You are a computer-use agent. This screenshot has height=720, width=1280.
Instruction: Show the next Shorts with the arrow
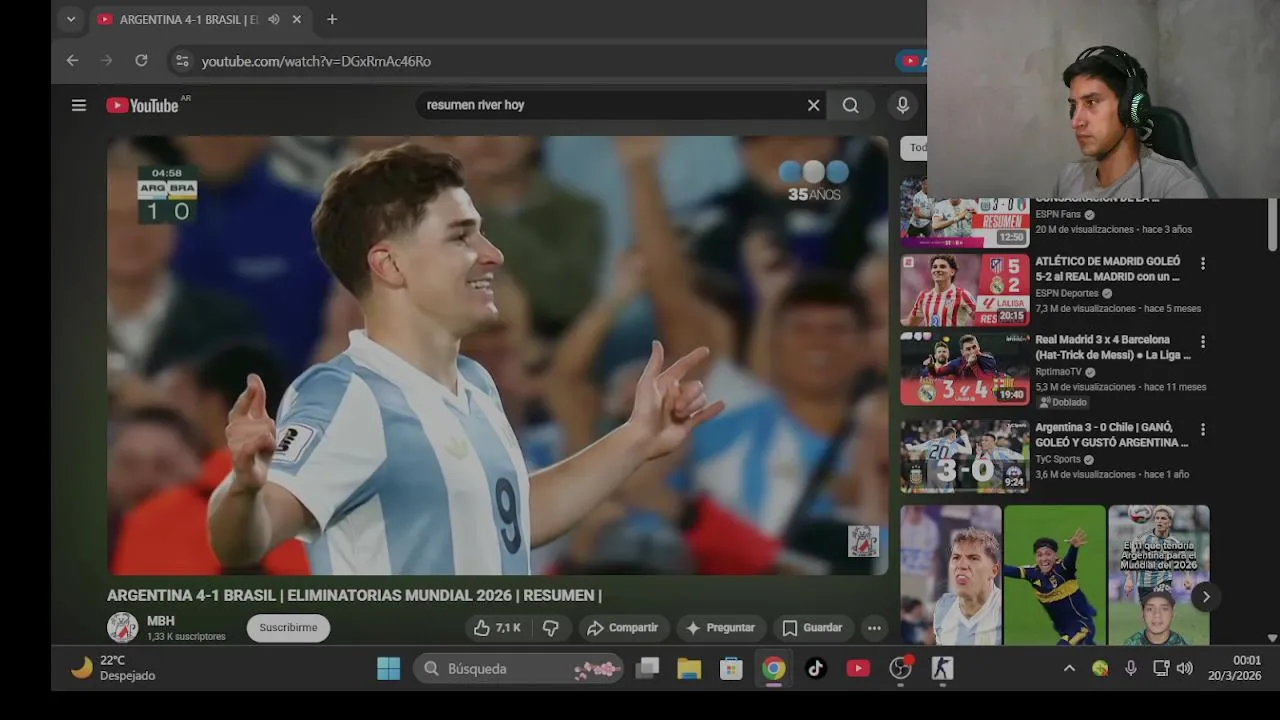(x=1206, y=597)
